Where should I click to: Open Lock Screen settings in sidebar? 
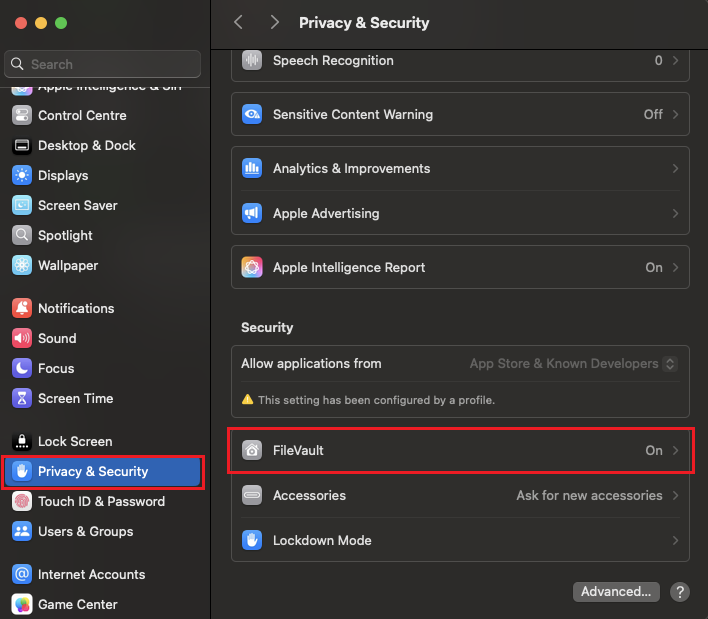(x=75, y=442)
